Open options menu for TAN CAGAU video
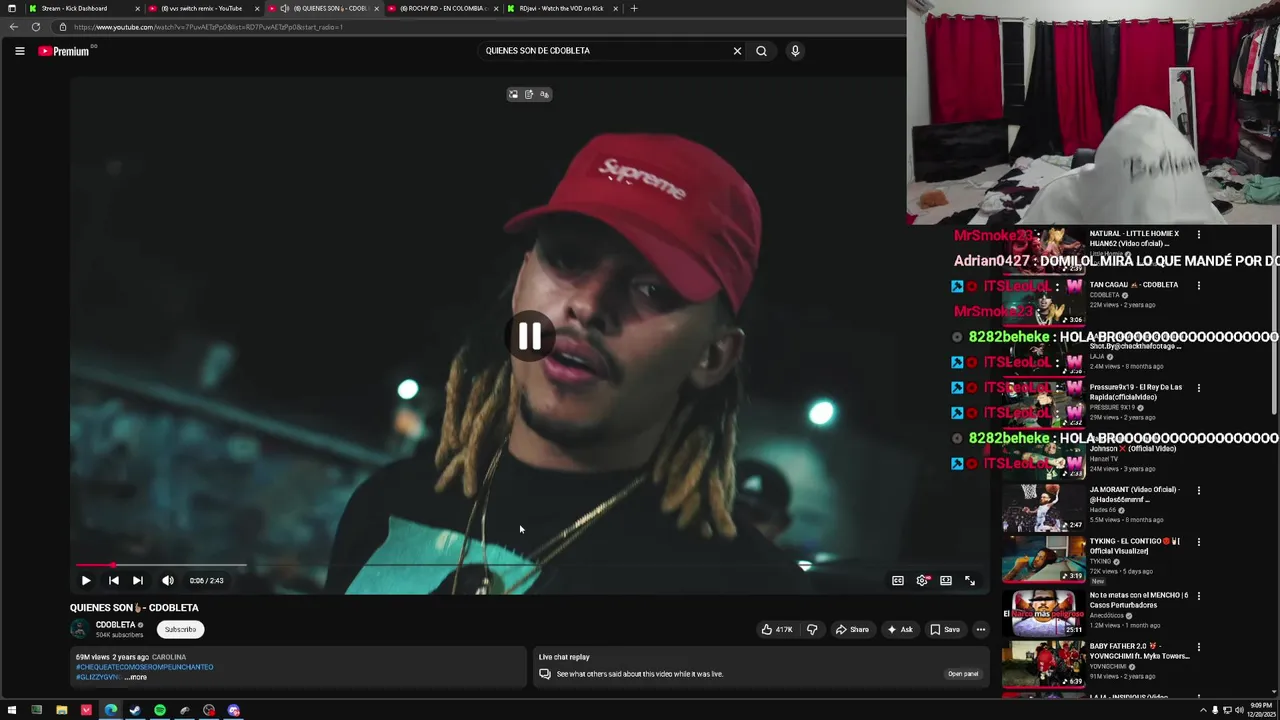This screenshot has height=720, width=1280. click(x=1199, y=285)
